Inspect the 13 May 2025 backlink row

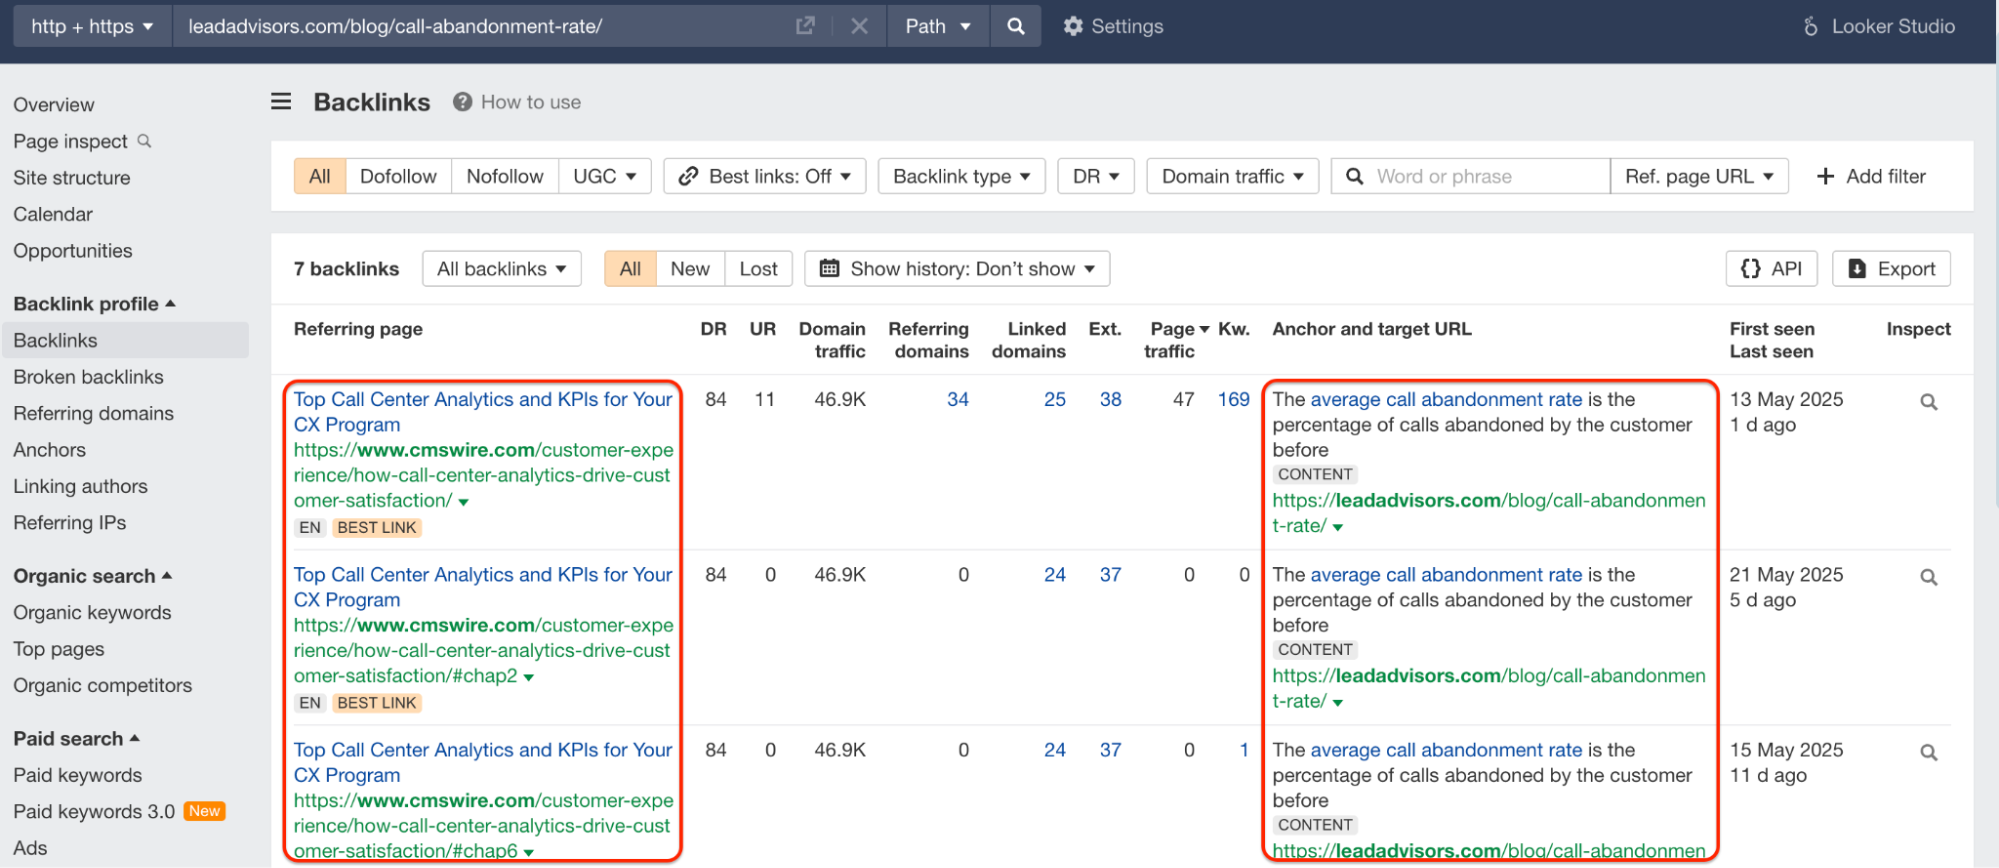pyautogui.click(x=1929, y=402)
